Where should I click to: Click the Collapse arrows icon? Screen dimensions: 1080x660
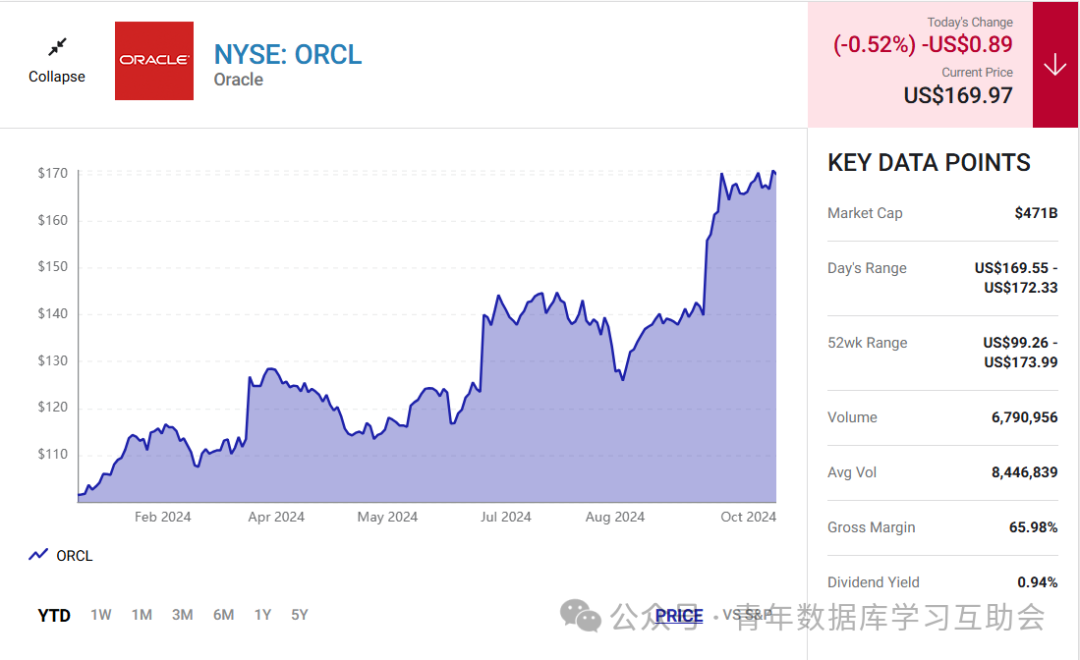[x=57, y=47]
